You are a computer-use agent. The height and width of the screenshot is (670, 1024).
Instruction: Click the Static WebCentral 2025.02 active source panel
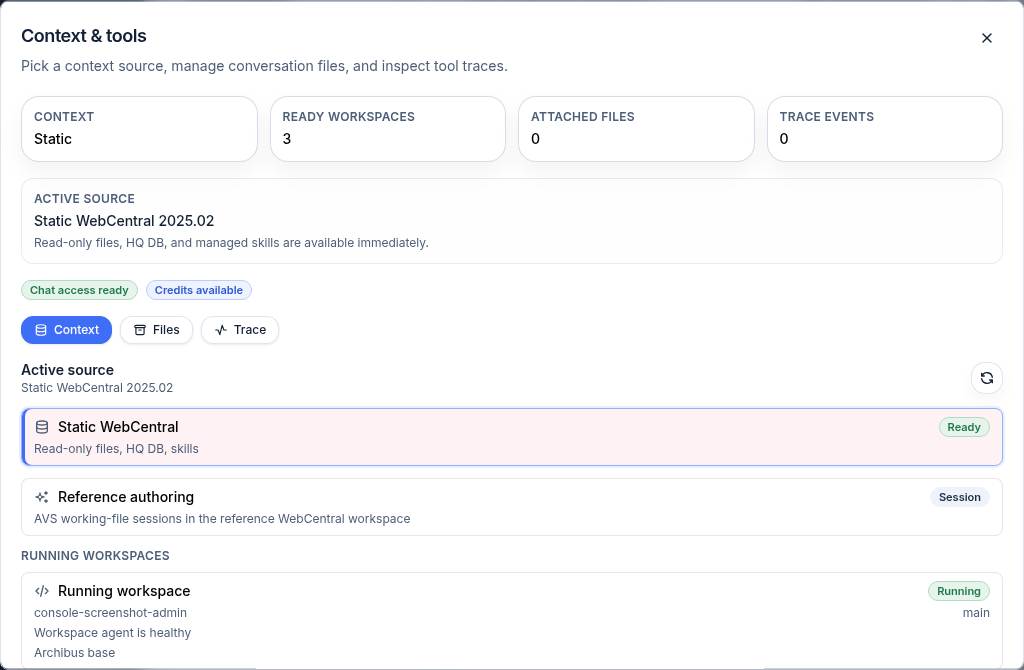[512, 221]
